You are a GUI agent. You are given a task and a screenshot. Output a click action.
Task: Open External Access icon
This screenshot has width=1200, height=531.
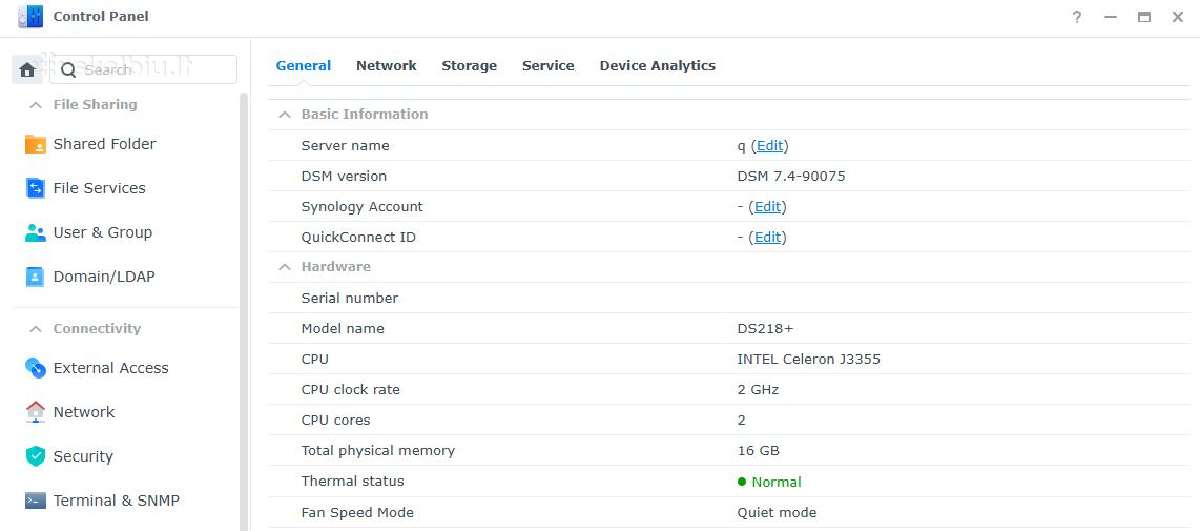click(x=35, y=368)
